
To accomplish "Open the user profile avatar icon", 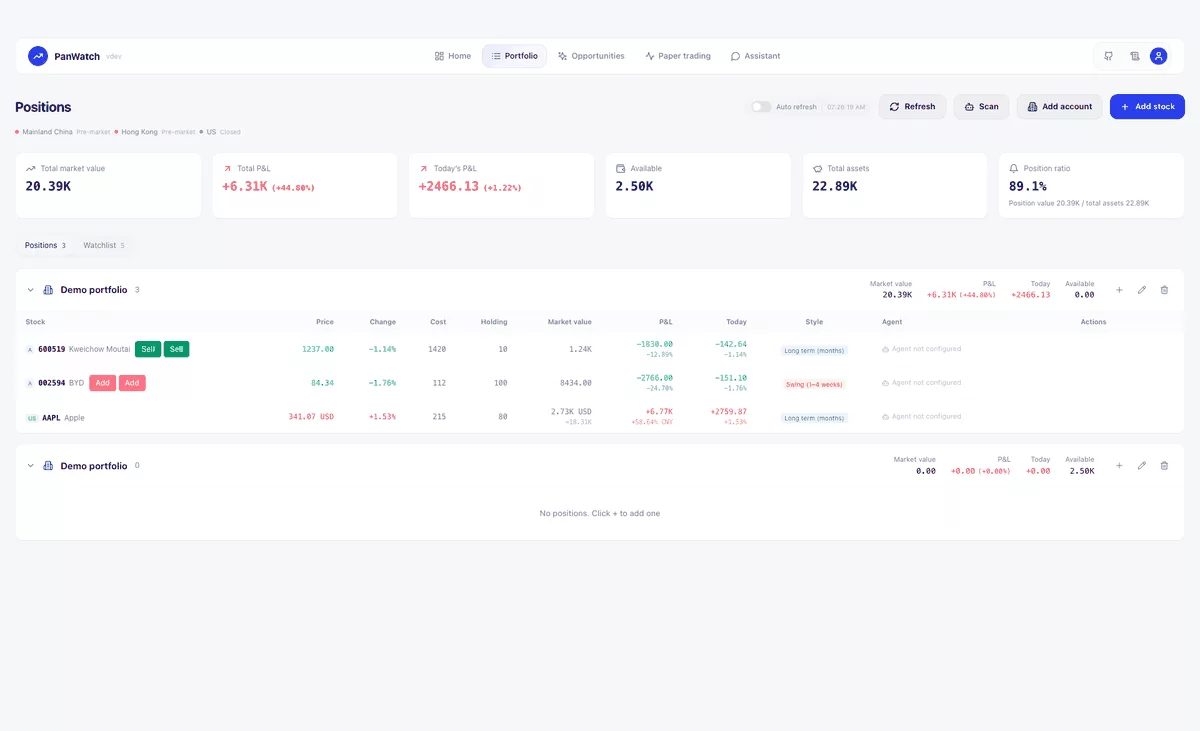I will (x=1159, y=56).
